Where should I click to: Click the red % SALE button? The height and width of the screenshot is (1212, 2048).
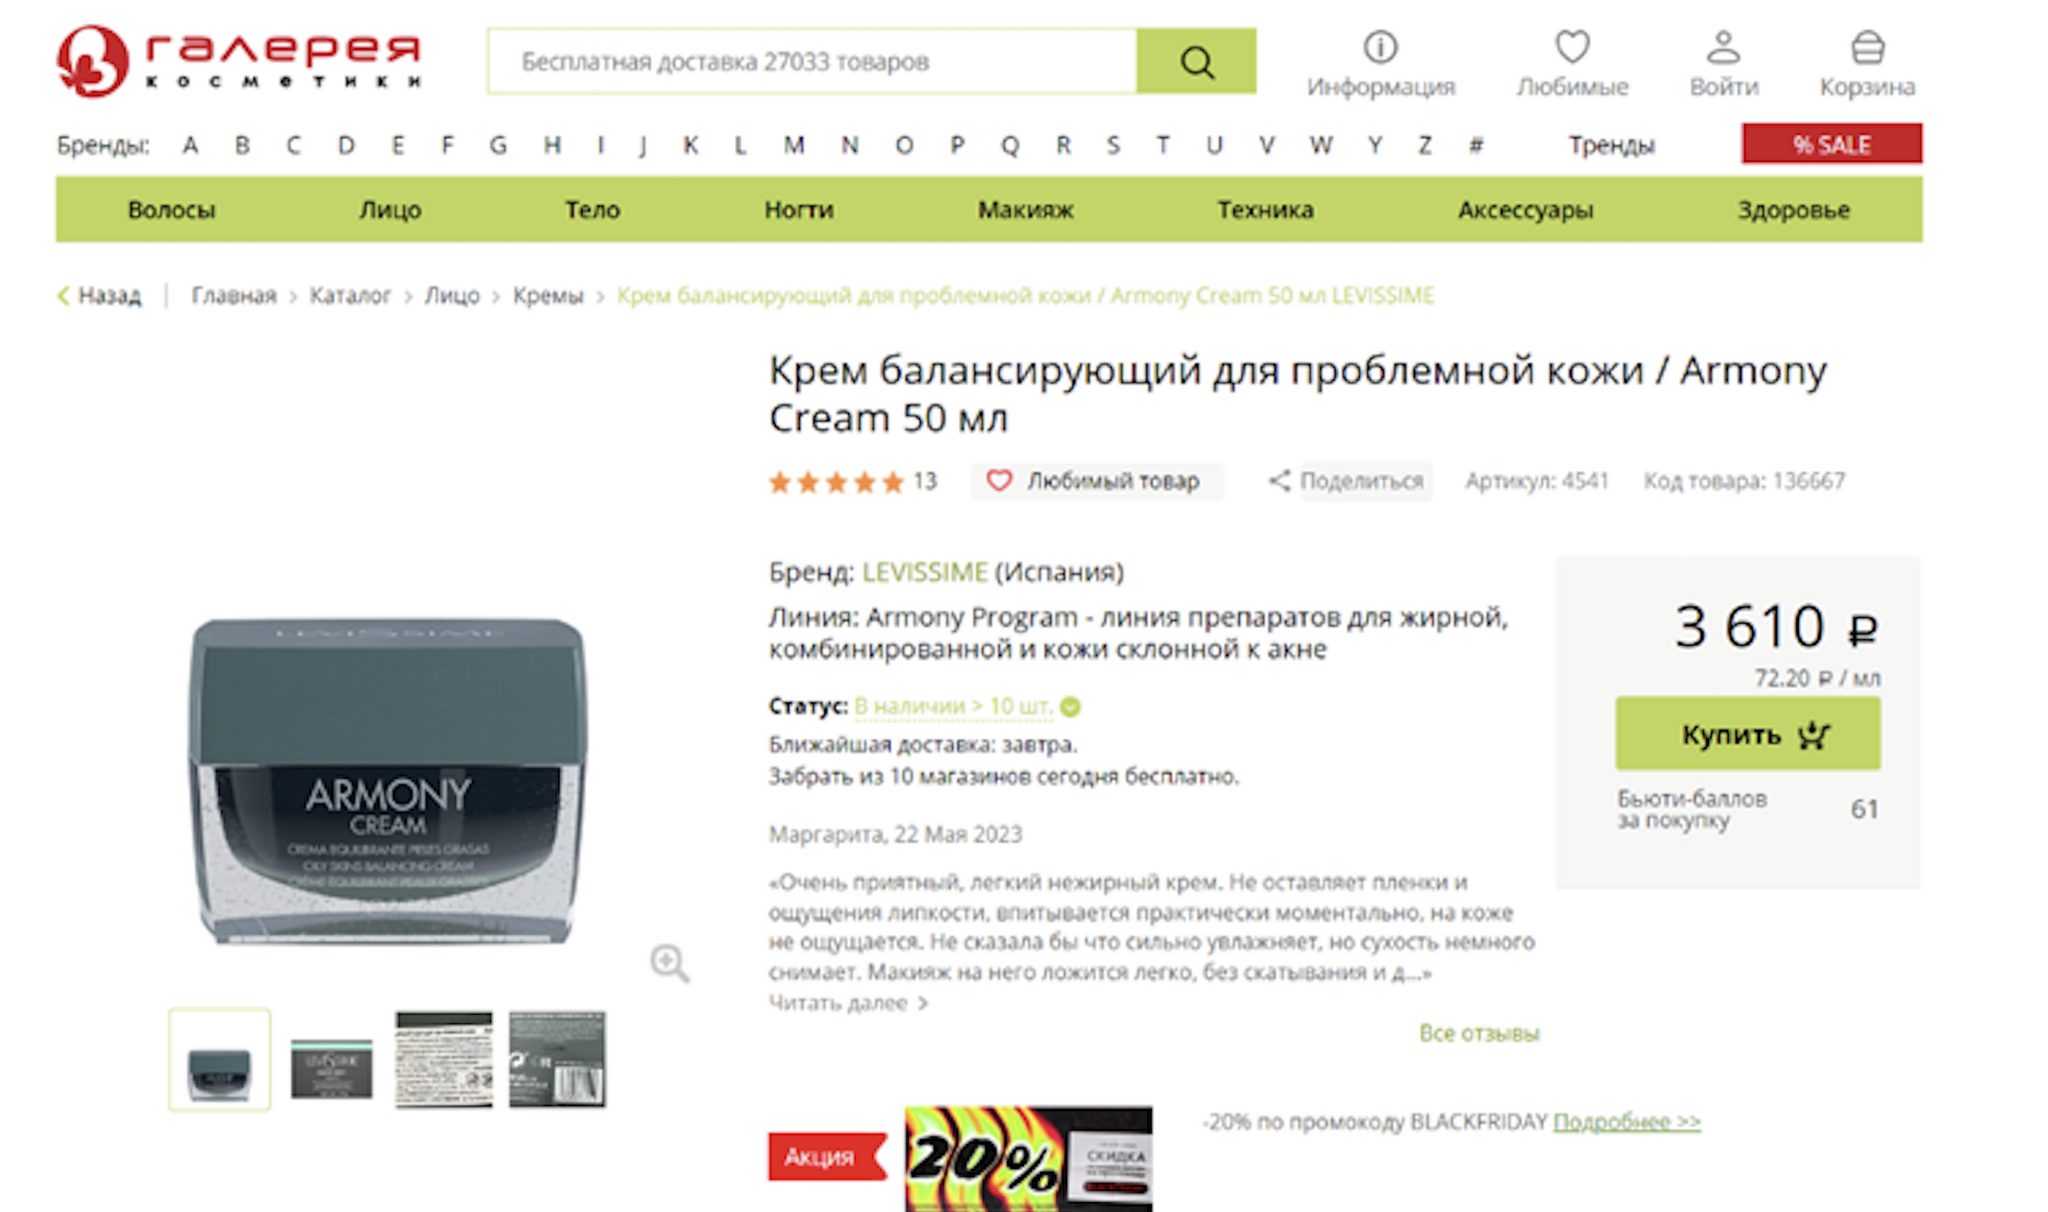[x=1831, y=144]
